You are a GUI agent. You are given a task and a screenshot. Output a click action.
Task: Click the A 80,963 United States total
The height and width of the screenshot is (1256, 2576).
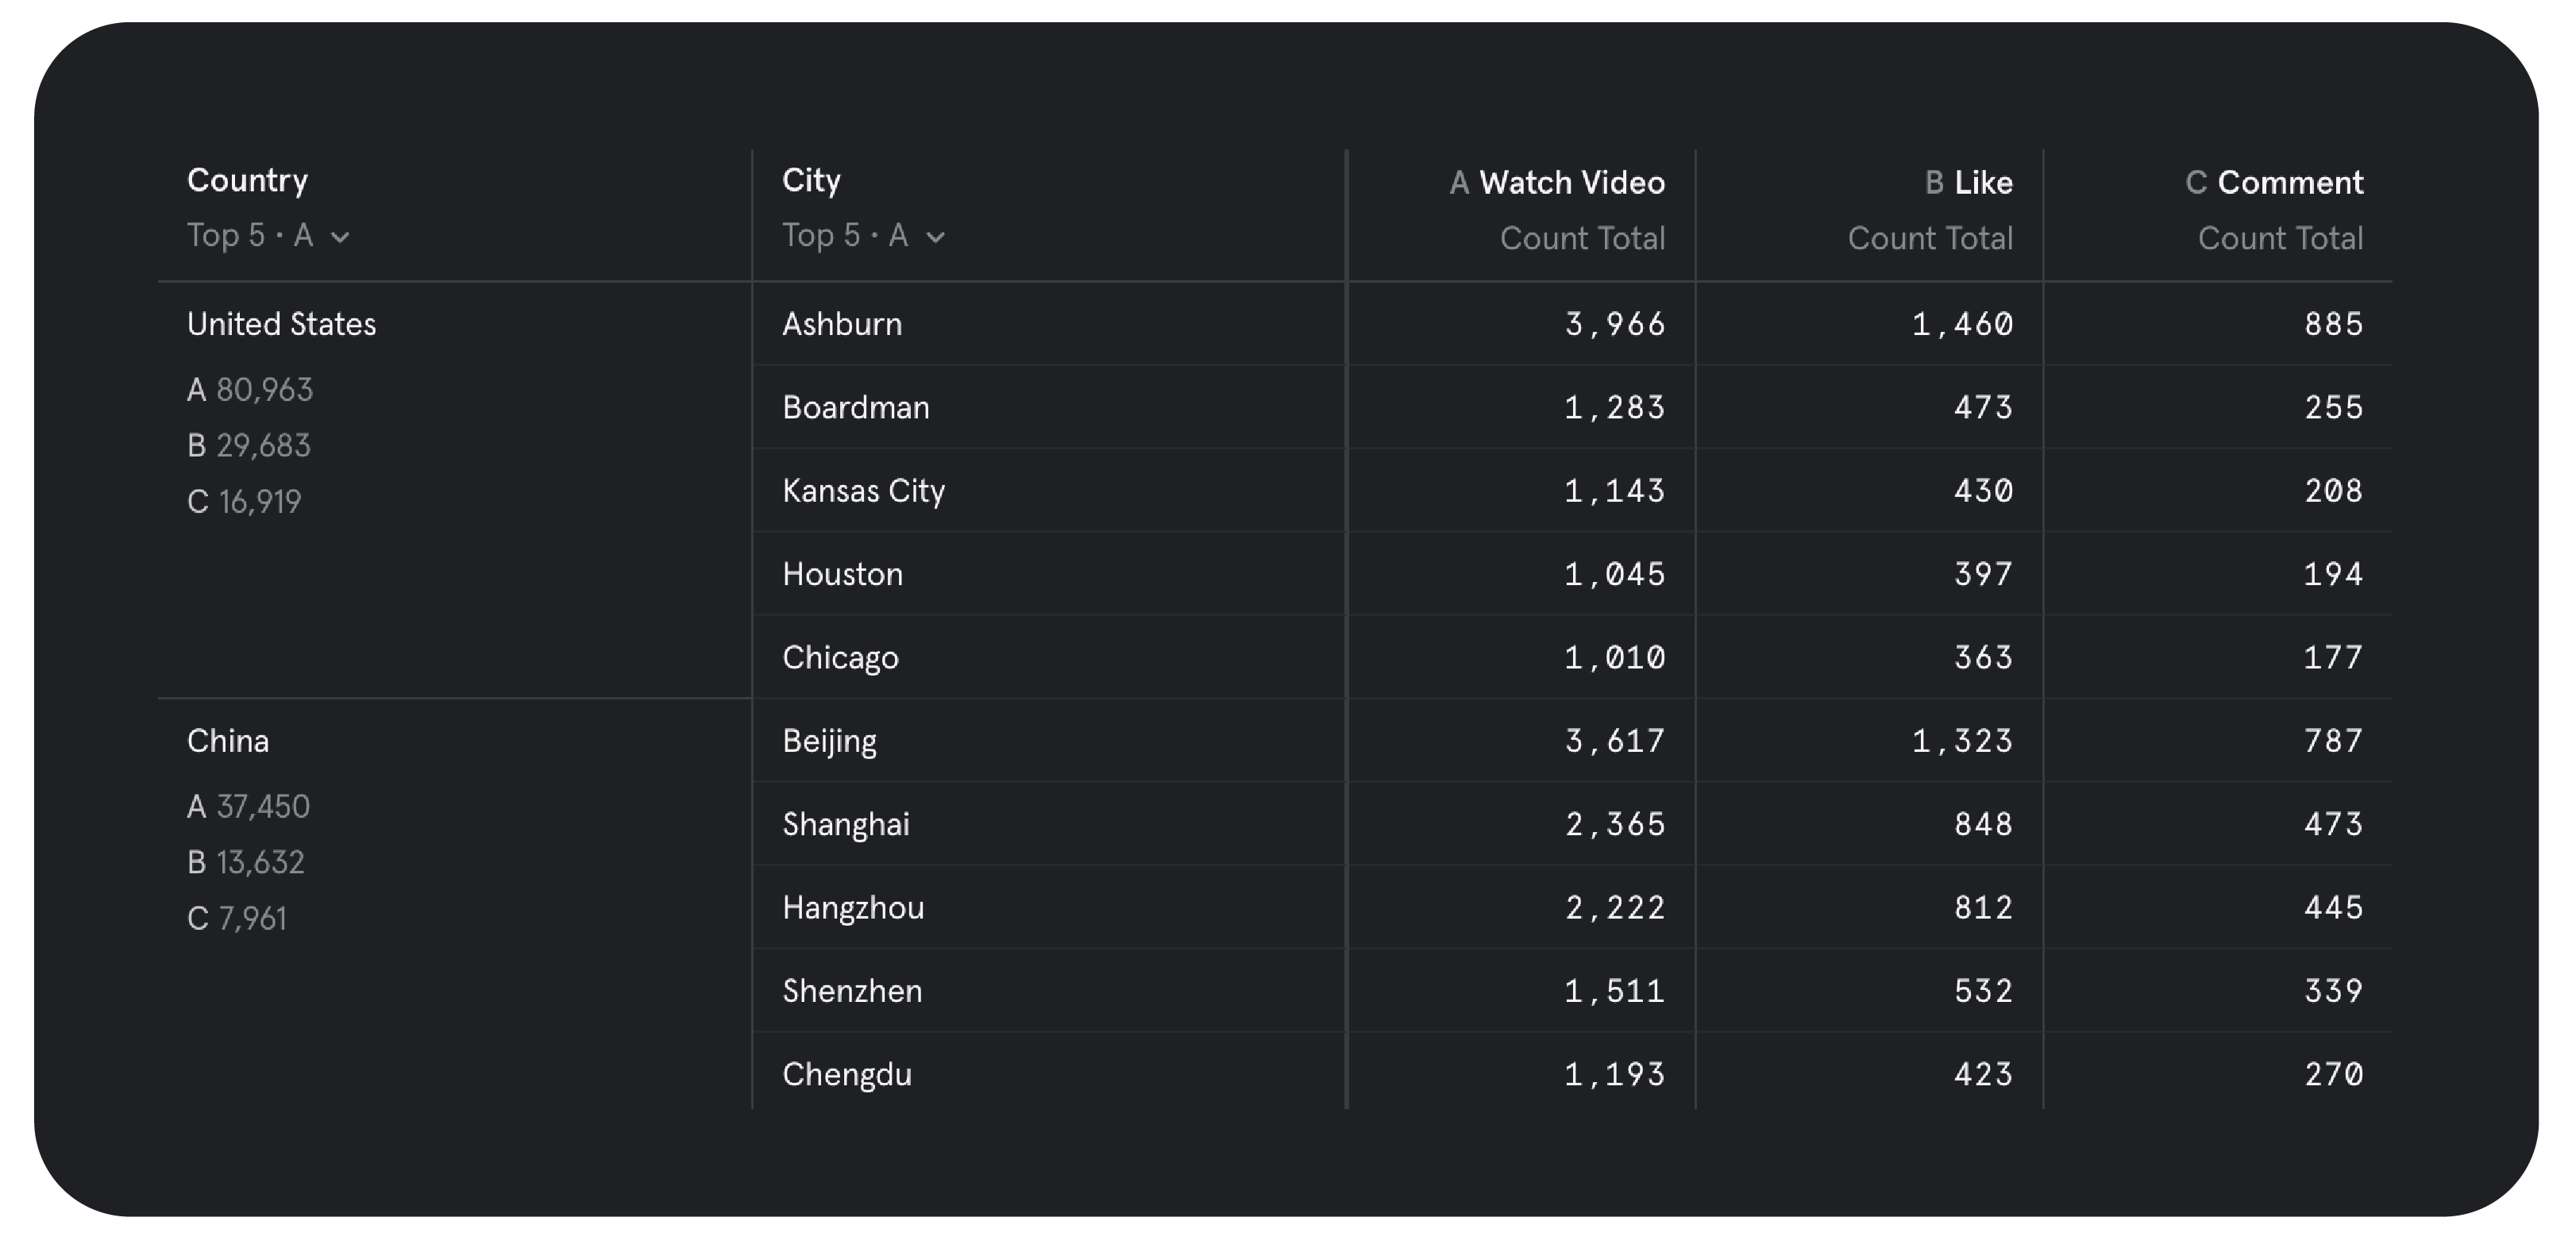click(x=249, y=389)
